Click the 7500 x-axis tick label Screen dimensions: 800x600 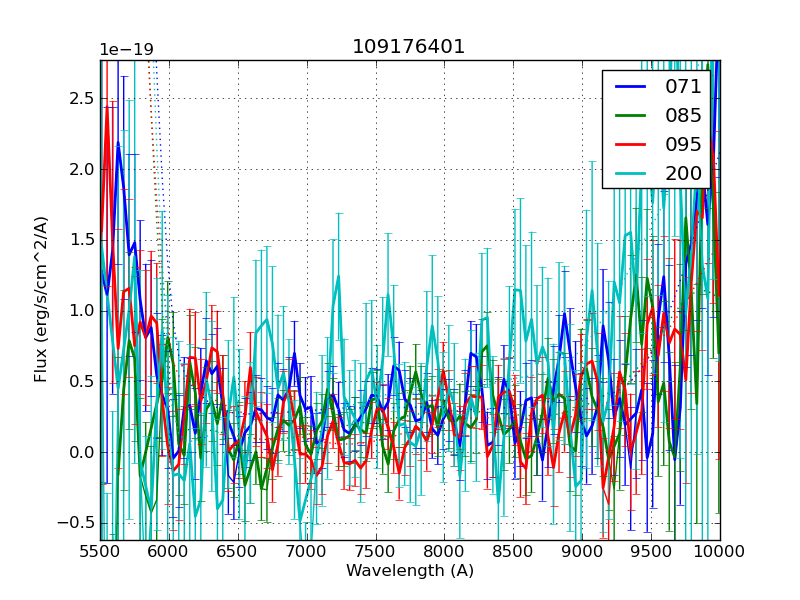[376, 551]
